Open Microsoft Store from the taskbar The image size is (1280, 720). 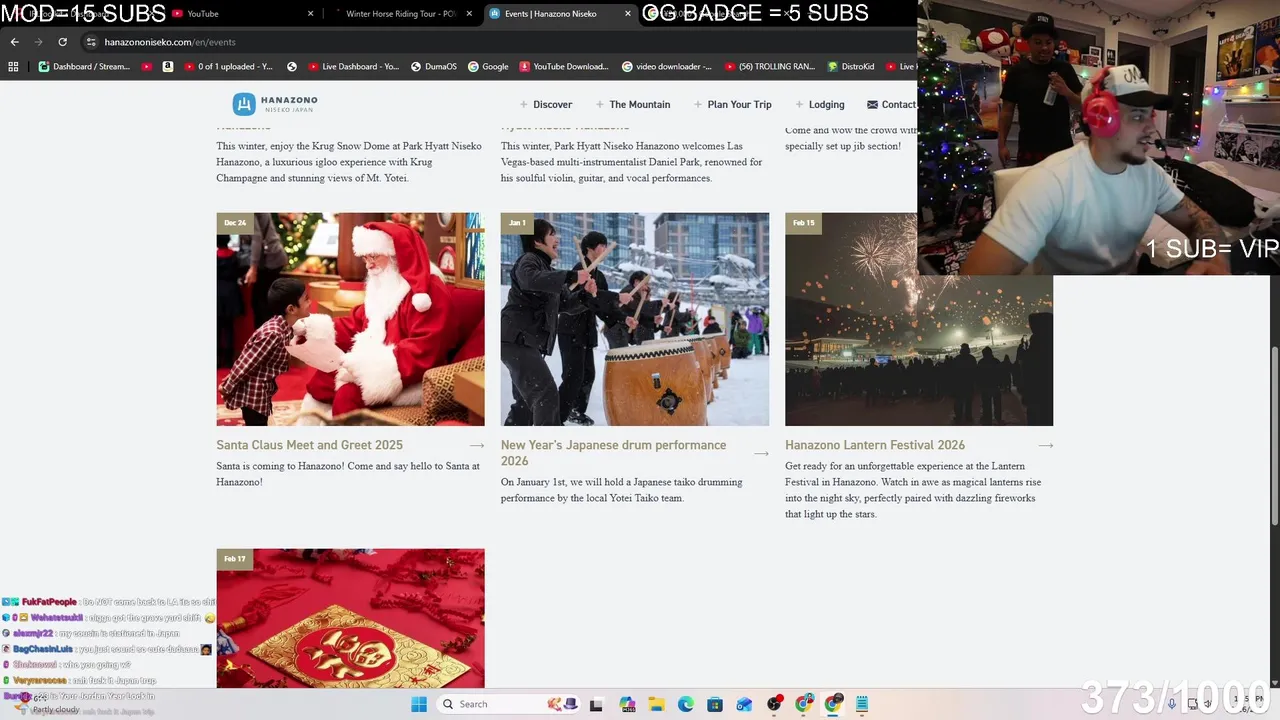coord(715,704)
